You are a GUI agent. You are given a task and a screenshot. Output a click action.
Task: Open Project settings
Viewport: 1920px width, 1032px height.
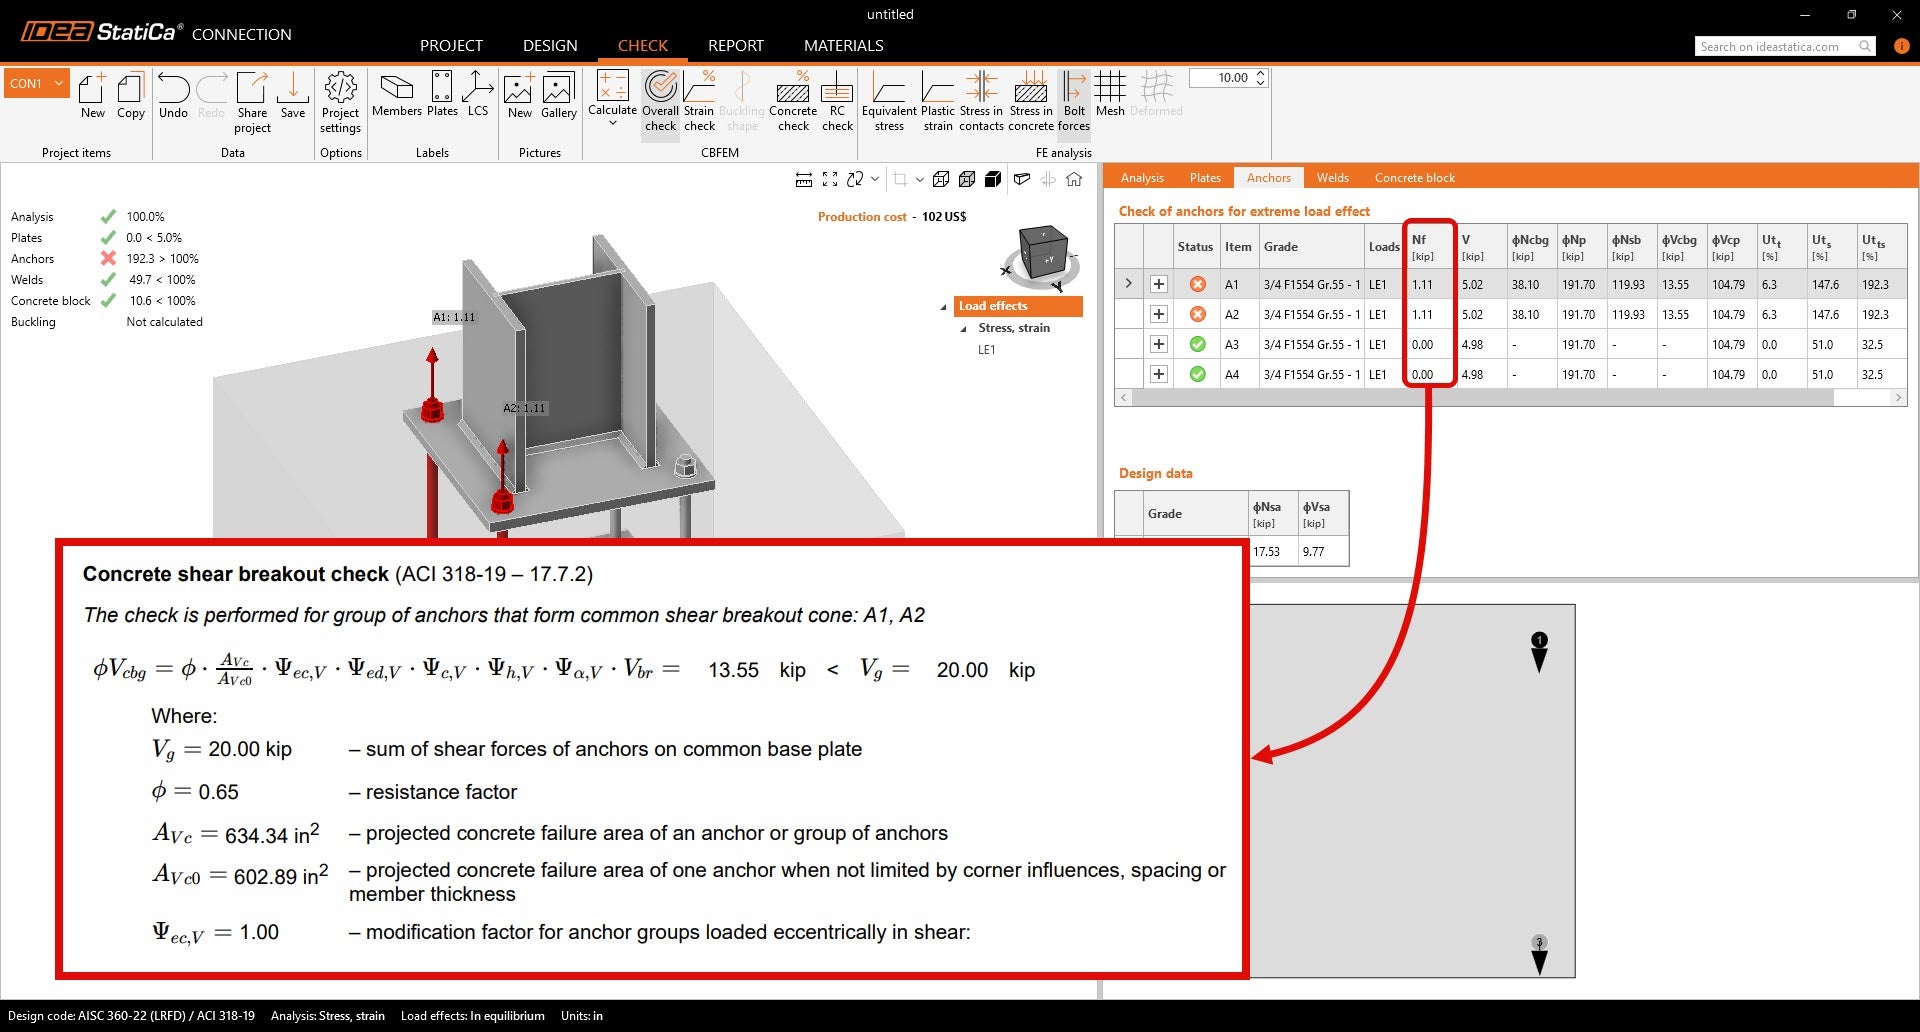pos(340,100)
